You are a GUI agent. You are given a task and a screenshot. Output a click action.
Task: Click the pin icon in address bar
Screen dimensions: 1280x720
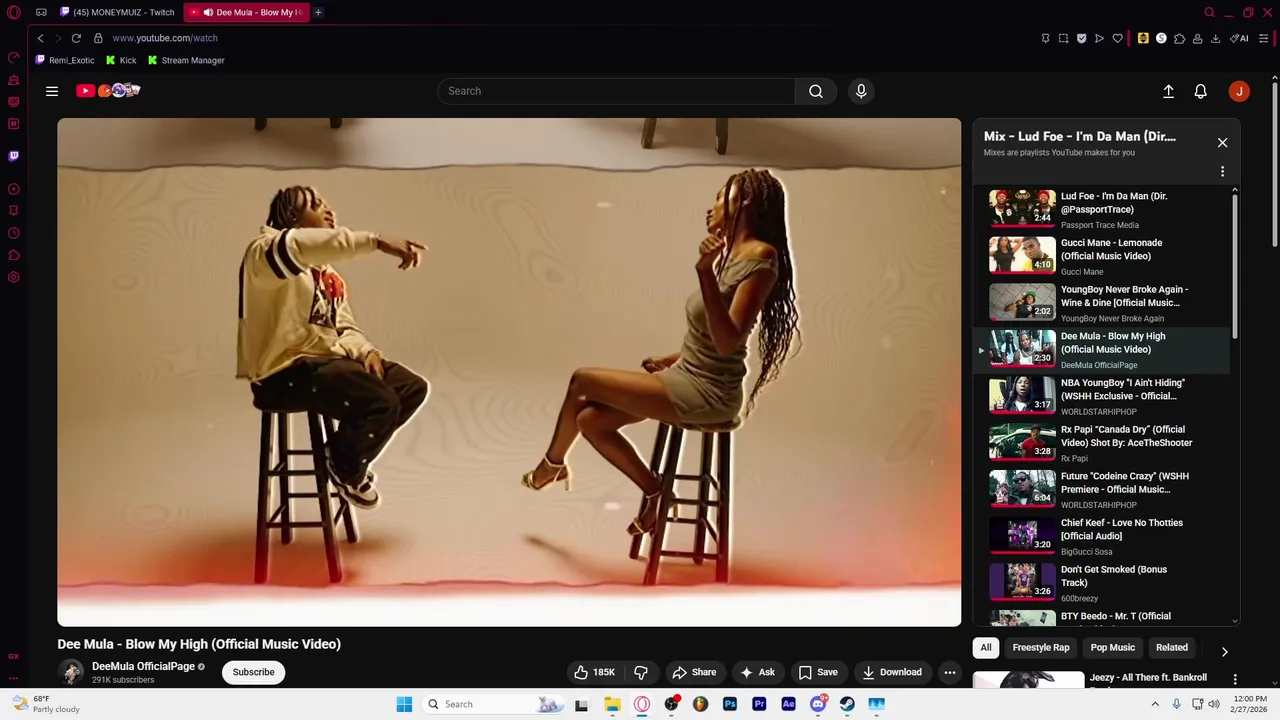tap(1045, 38)
